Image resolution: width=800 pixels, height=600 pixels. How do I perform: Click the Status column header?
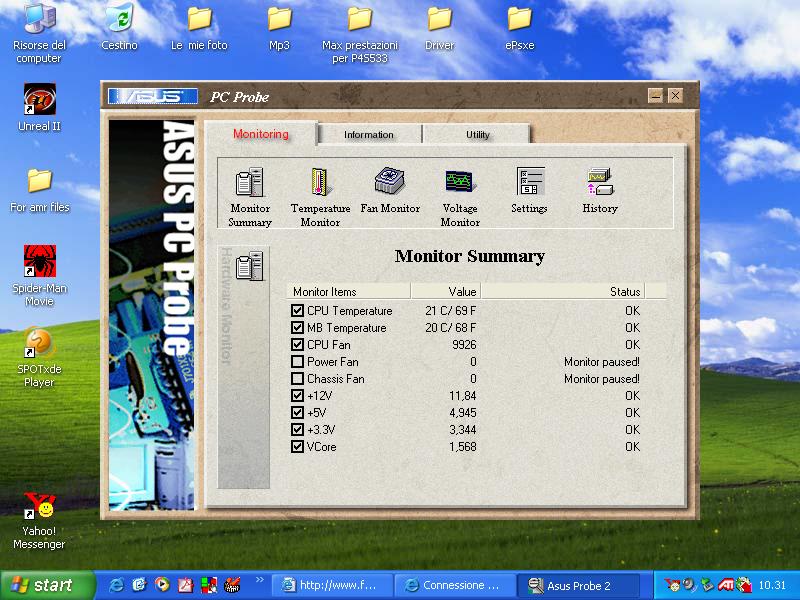coord(563,291)
